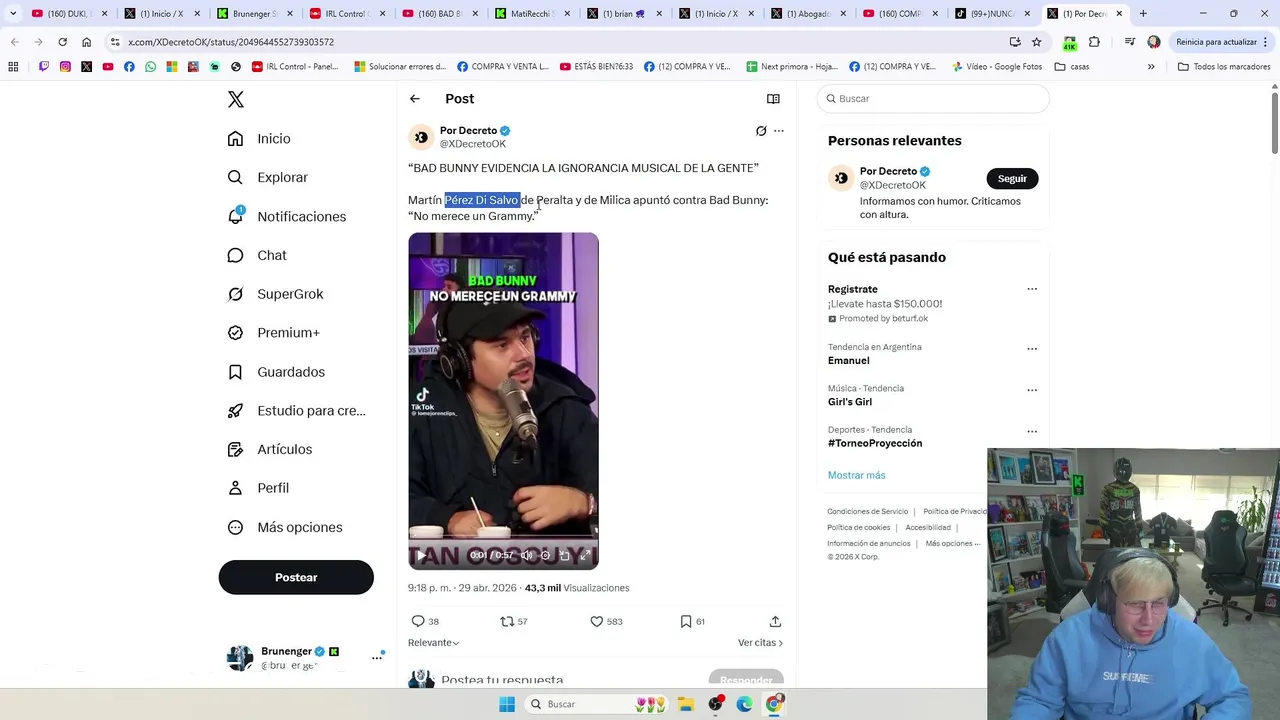Open video settings gear

coord(546,555)
